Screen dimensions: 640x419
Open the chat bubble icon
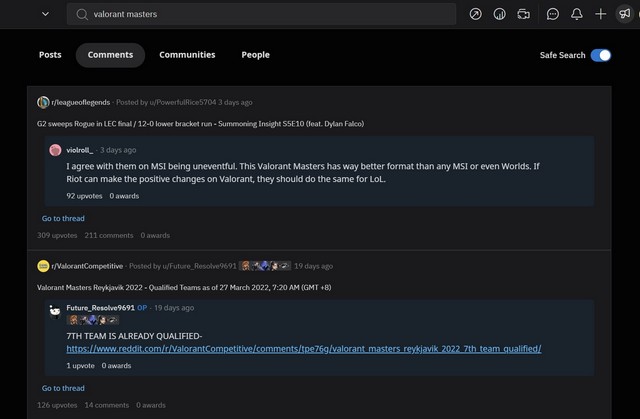point(552,14)
